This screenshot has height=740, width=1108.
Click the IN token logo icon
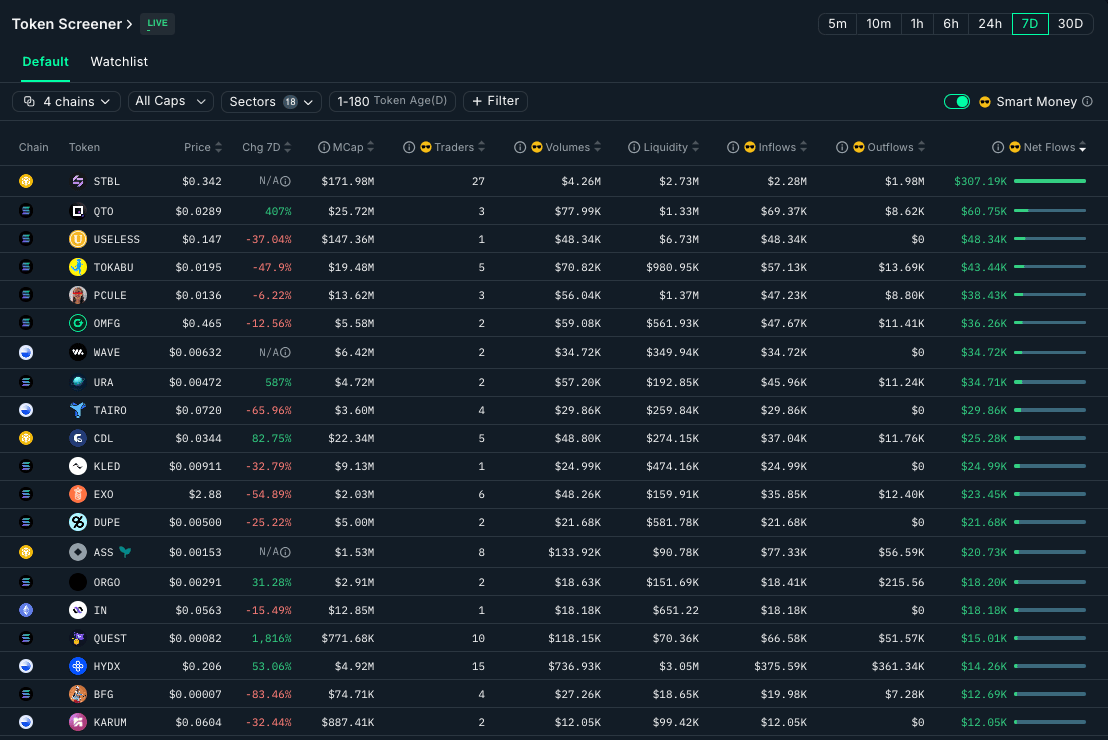coord(78,610)
